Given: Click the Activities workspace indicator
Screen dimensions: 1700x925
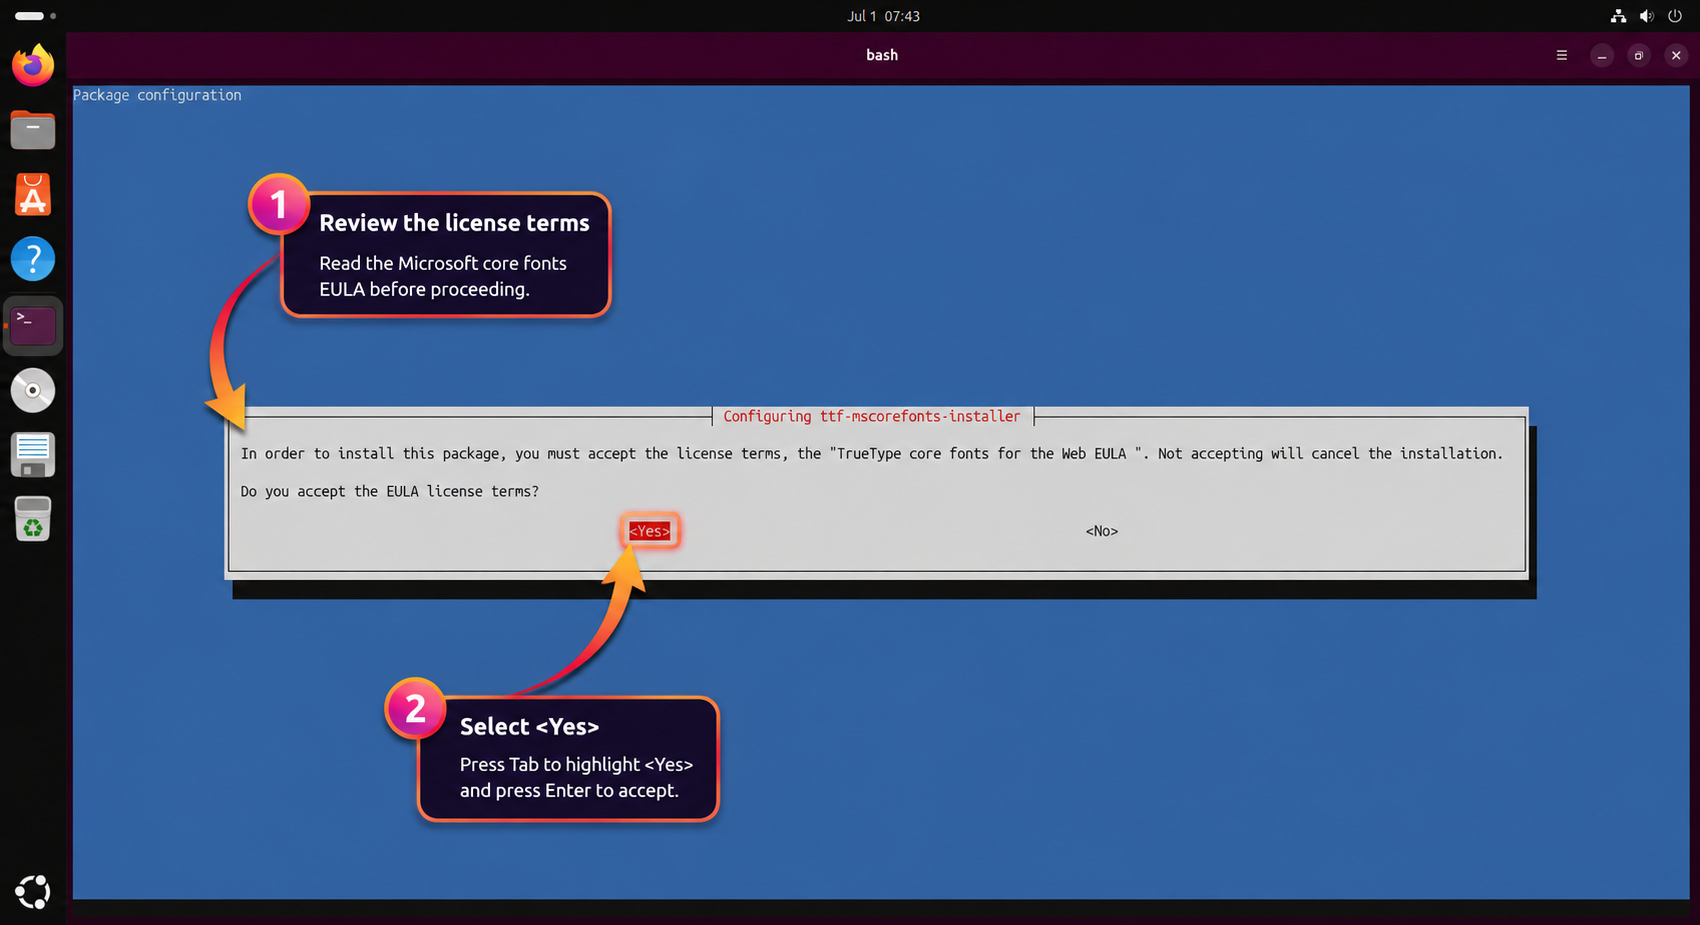Looking at the screenshot, I should [x=35, y=16].
